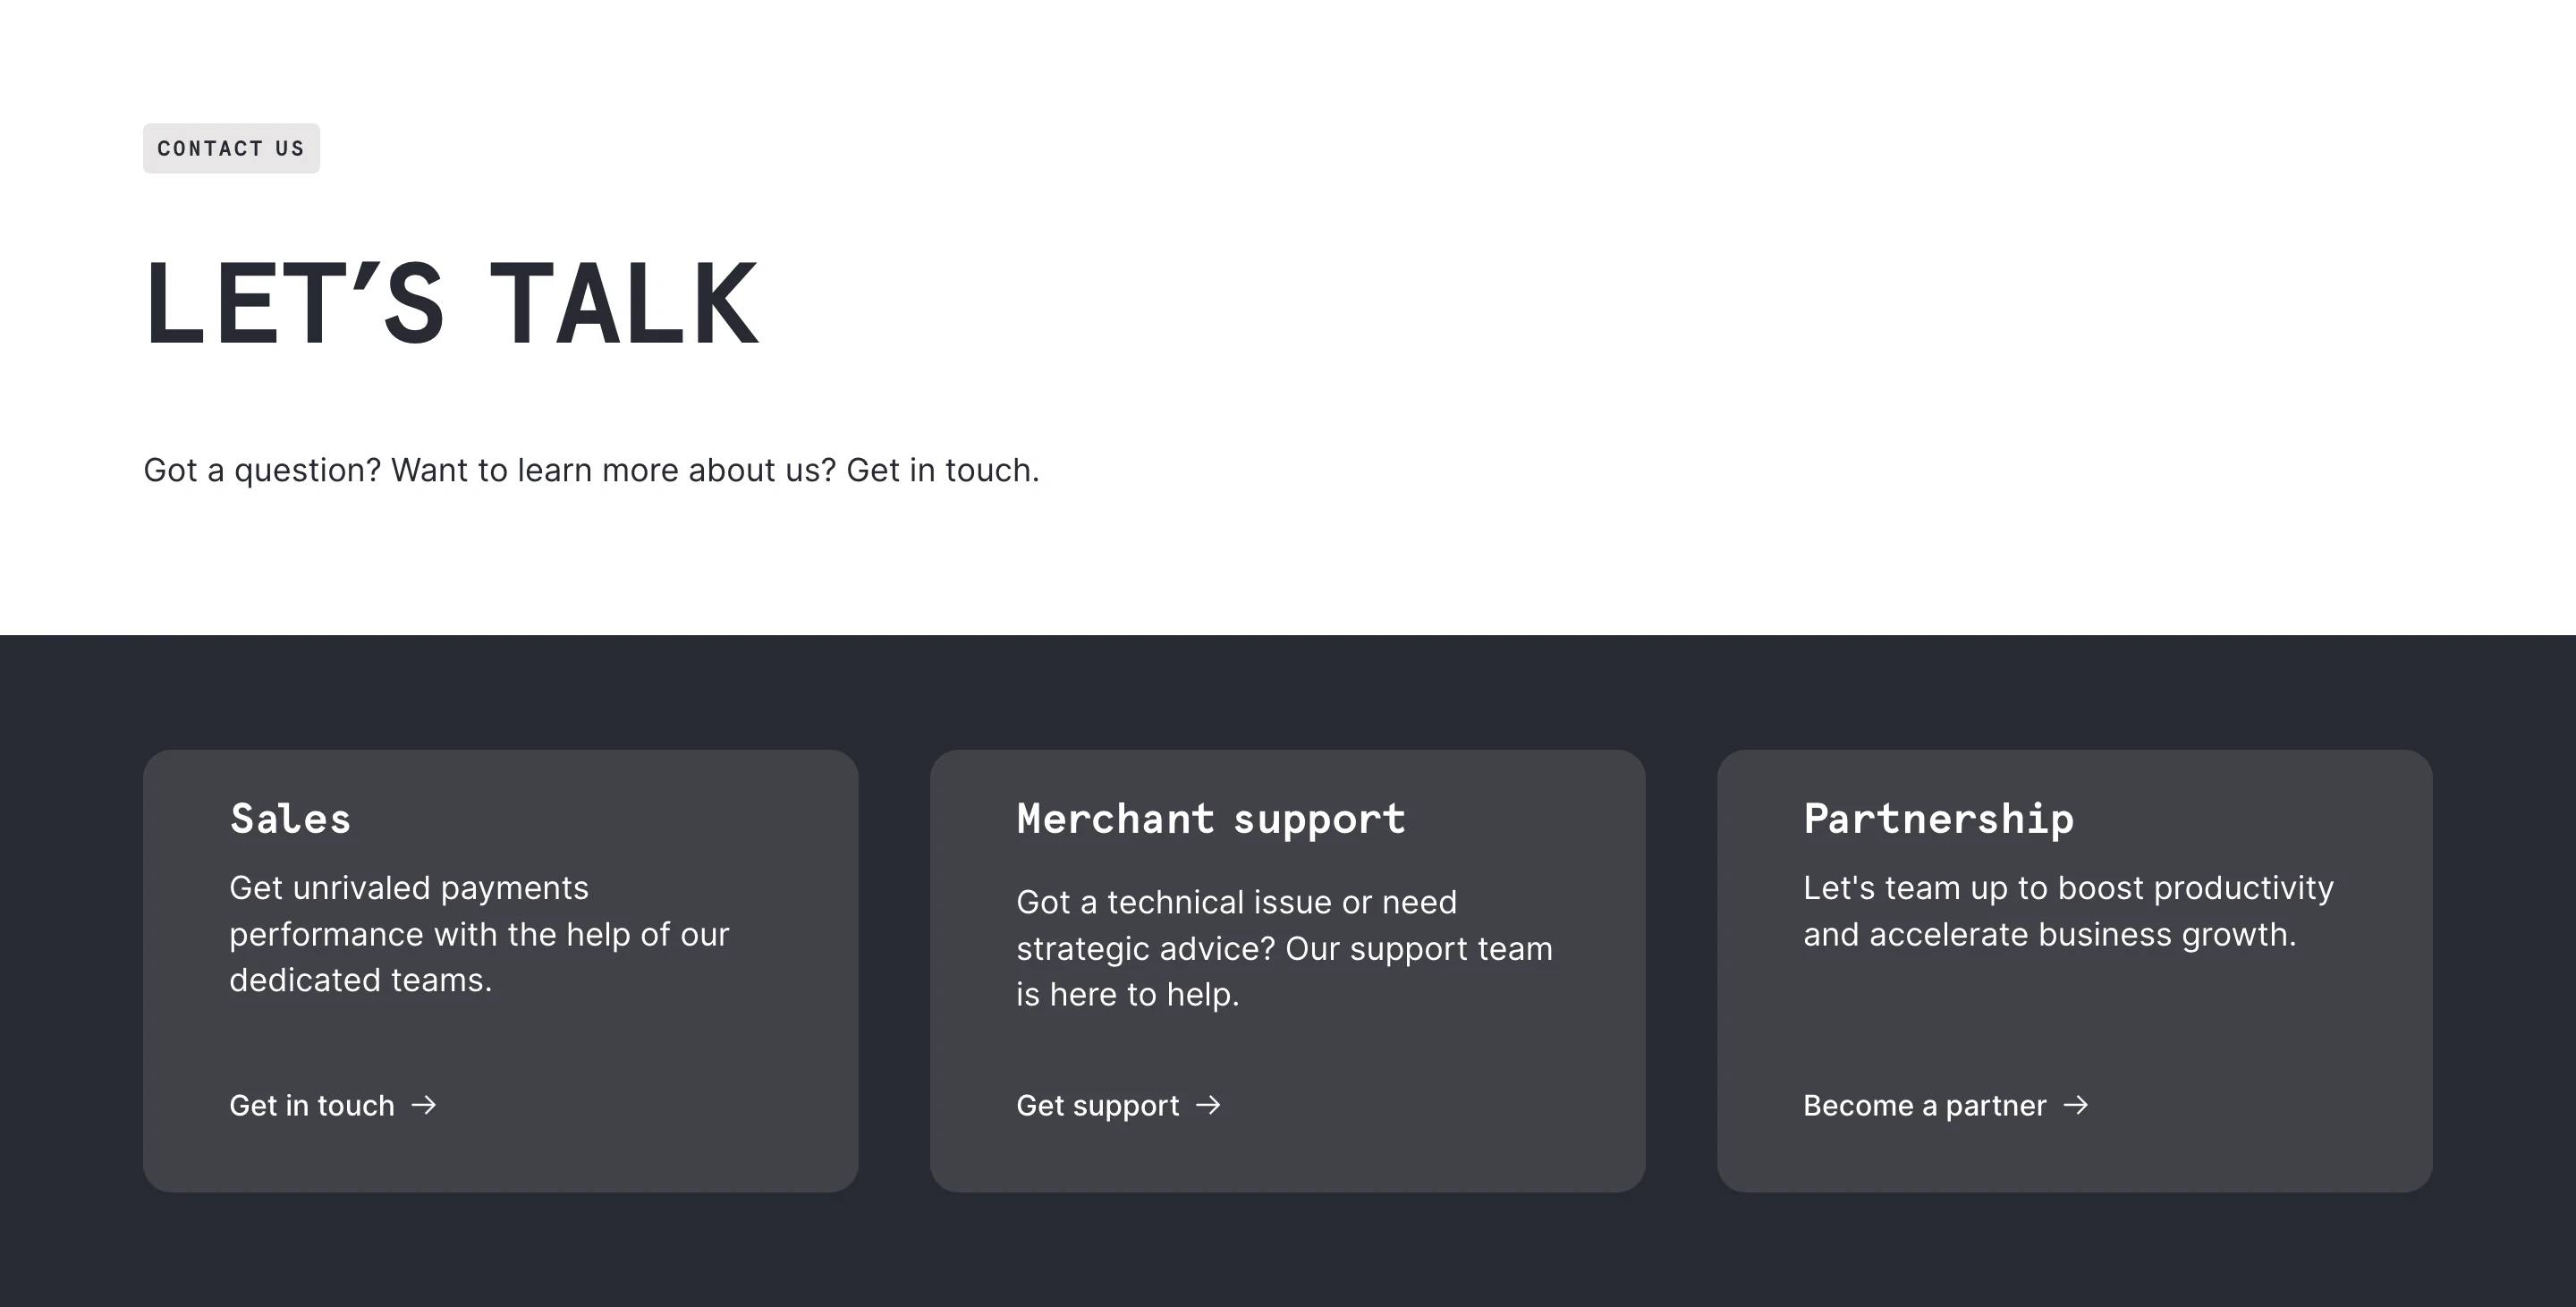
Task: Click the dark section background below cards
Action: [1288, 1250]
